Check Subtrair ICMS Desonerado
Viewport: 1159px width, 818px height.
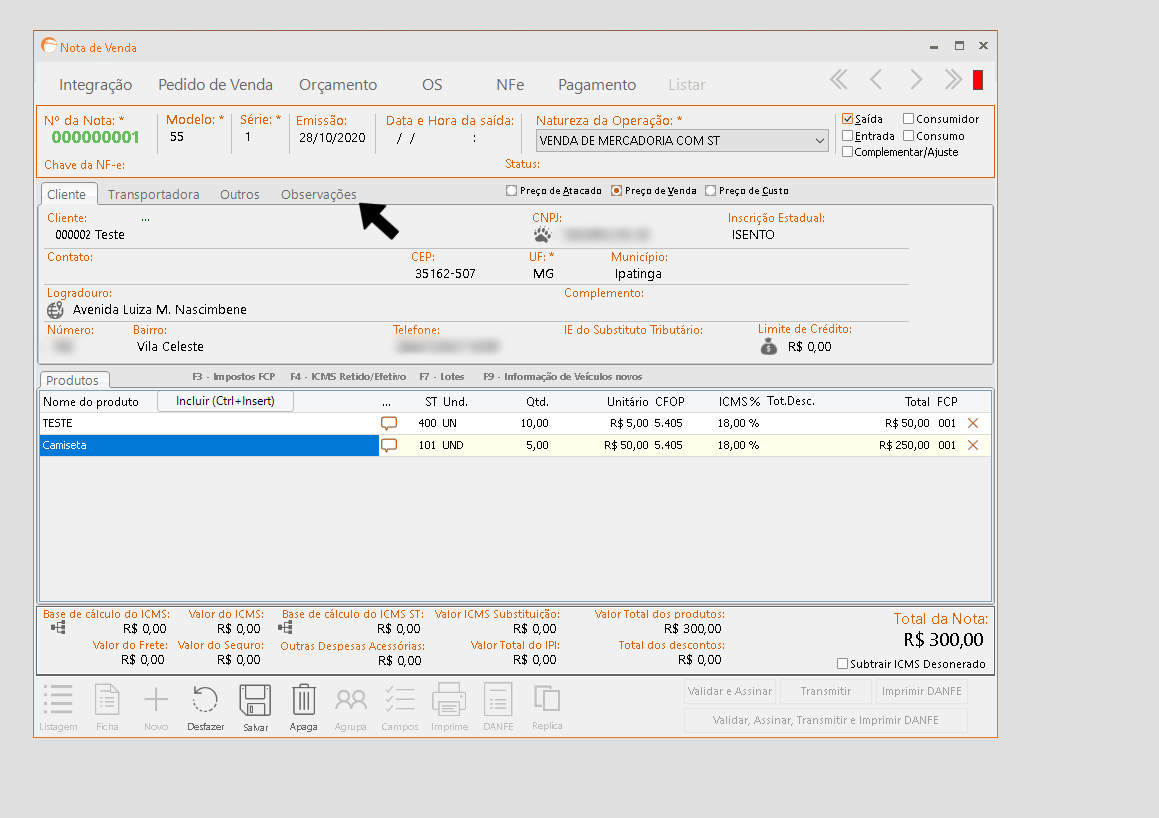point(842,664)
